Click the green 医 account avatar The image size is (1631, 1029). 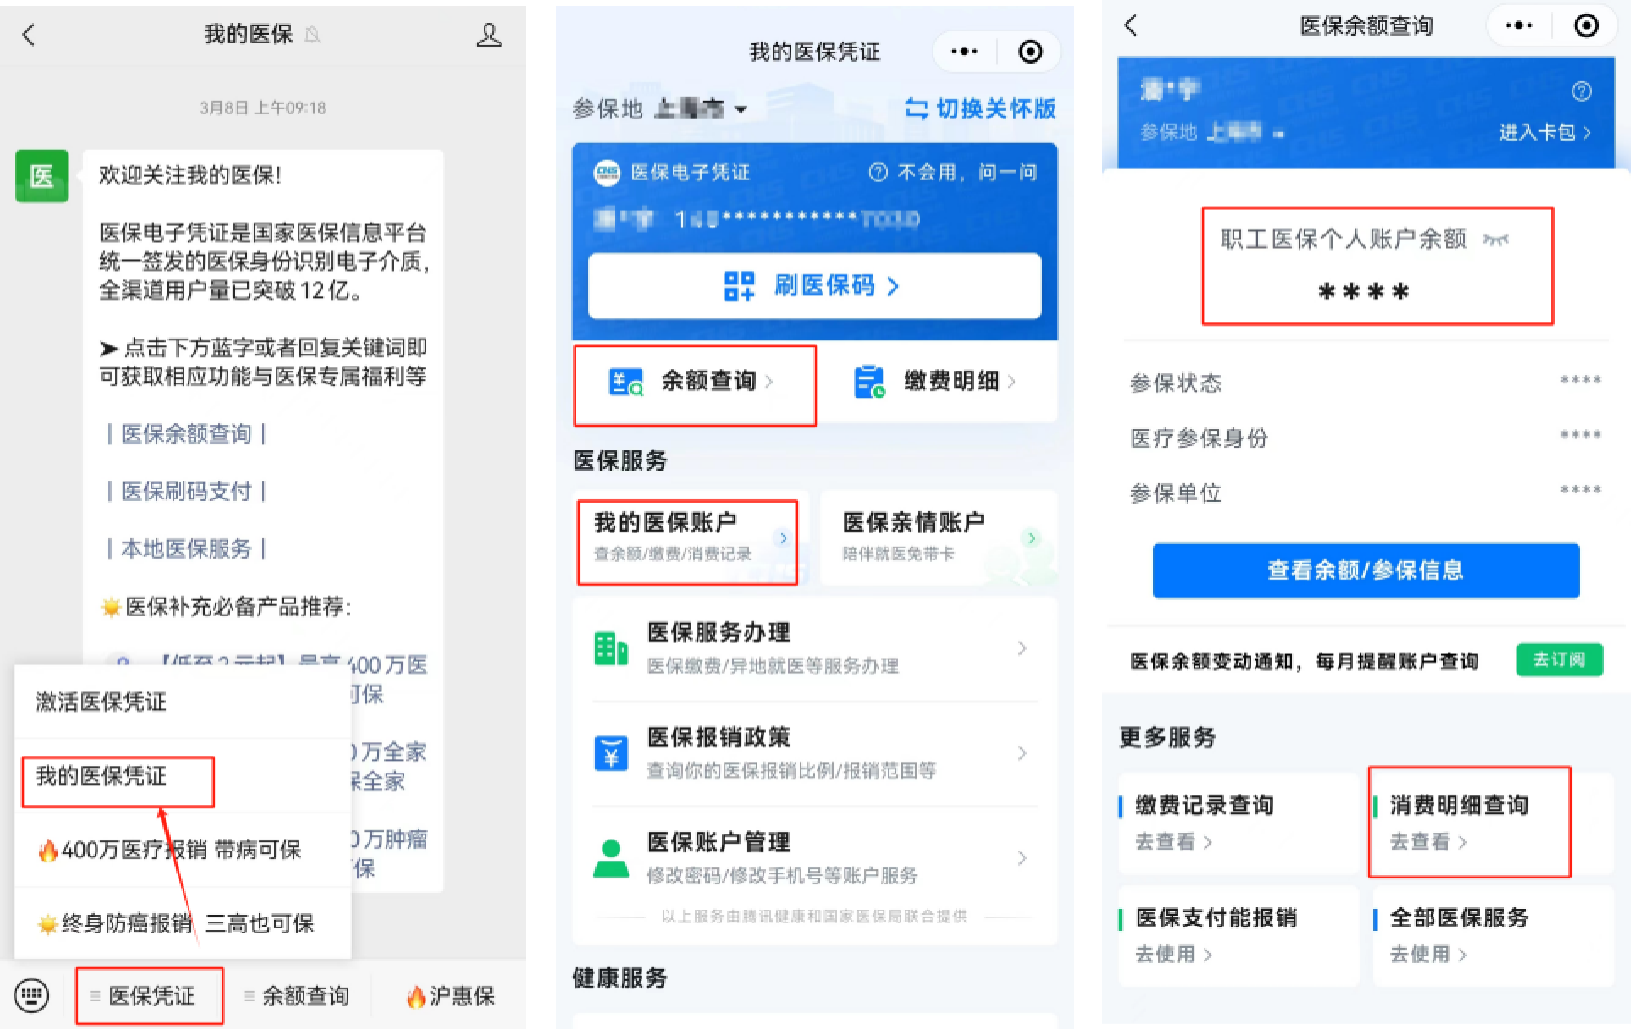coord(41,176)
